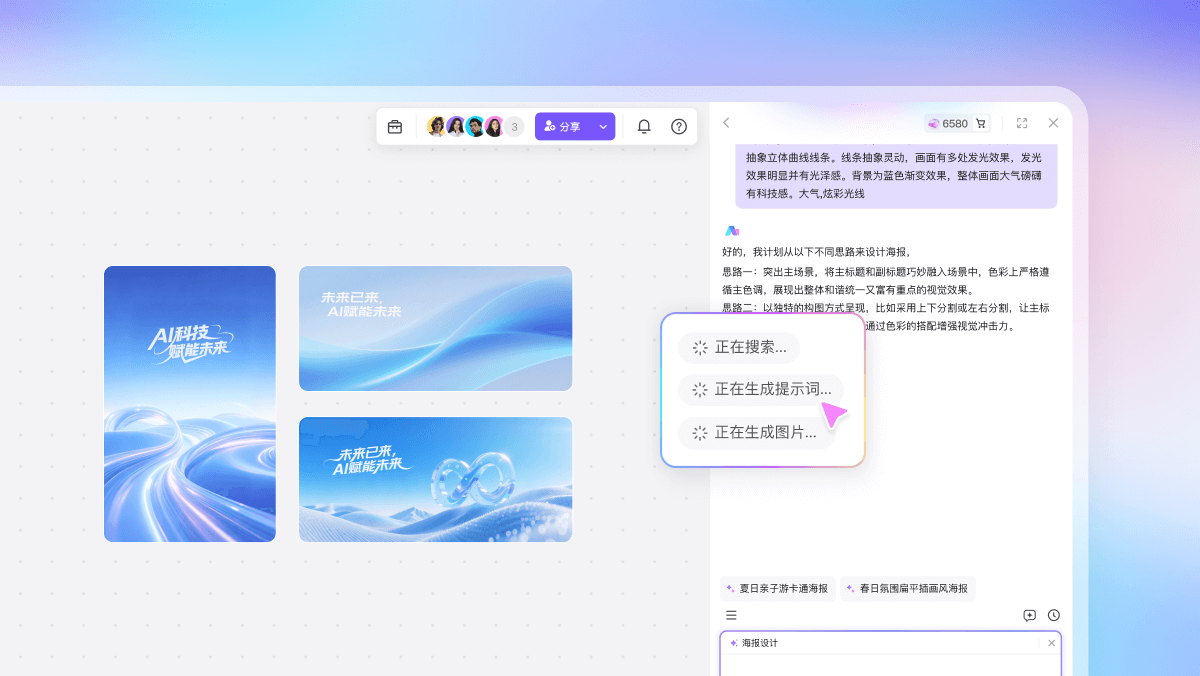Click the AI assistant logo above the reply
The width and height of the screenshot is (1200, 676).
(731, 231)
